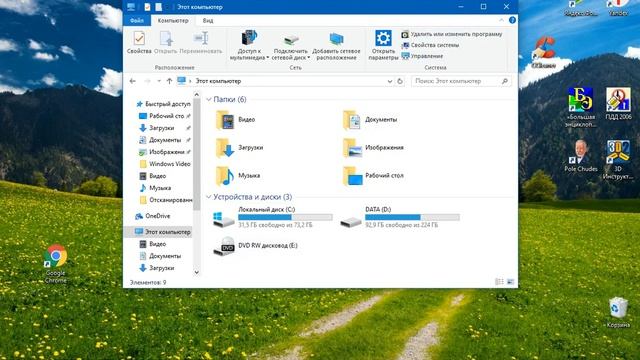
Task: Open the 3D Инструктор desktop shortcut
Action: coord(618,160)
